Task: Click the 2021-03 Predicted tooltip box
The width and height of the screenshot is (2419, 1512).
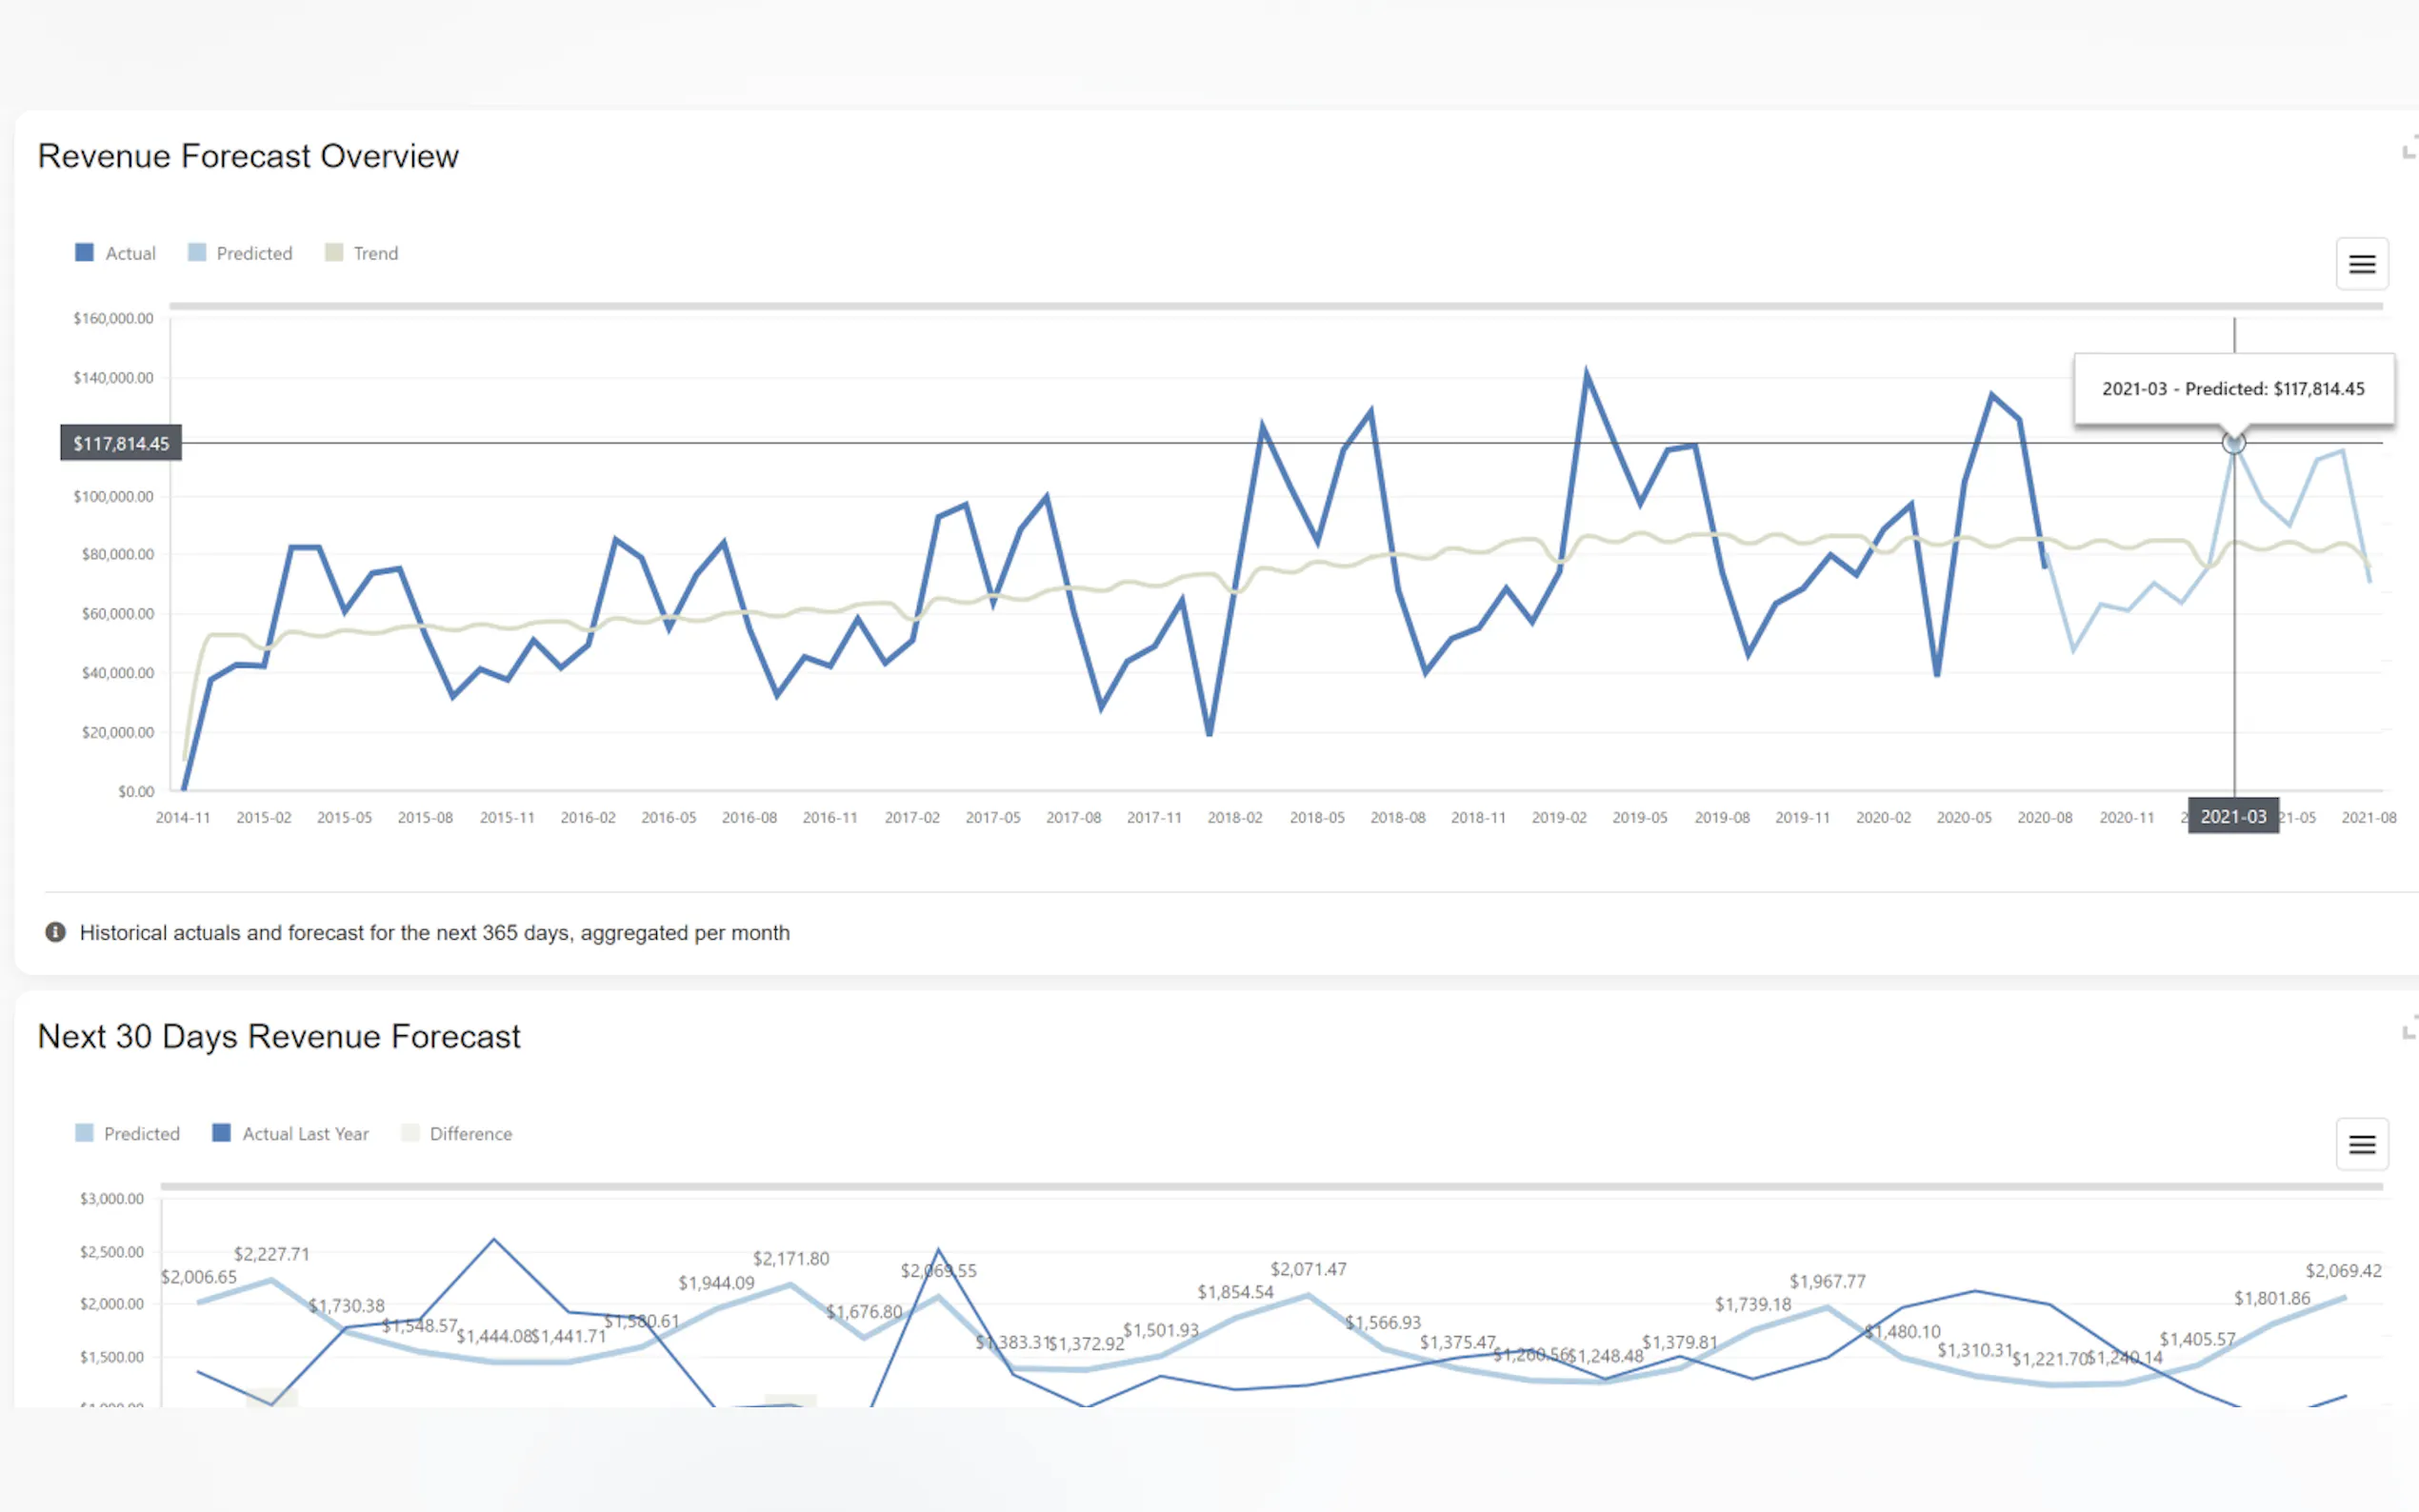Action: [2232, 389]
